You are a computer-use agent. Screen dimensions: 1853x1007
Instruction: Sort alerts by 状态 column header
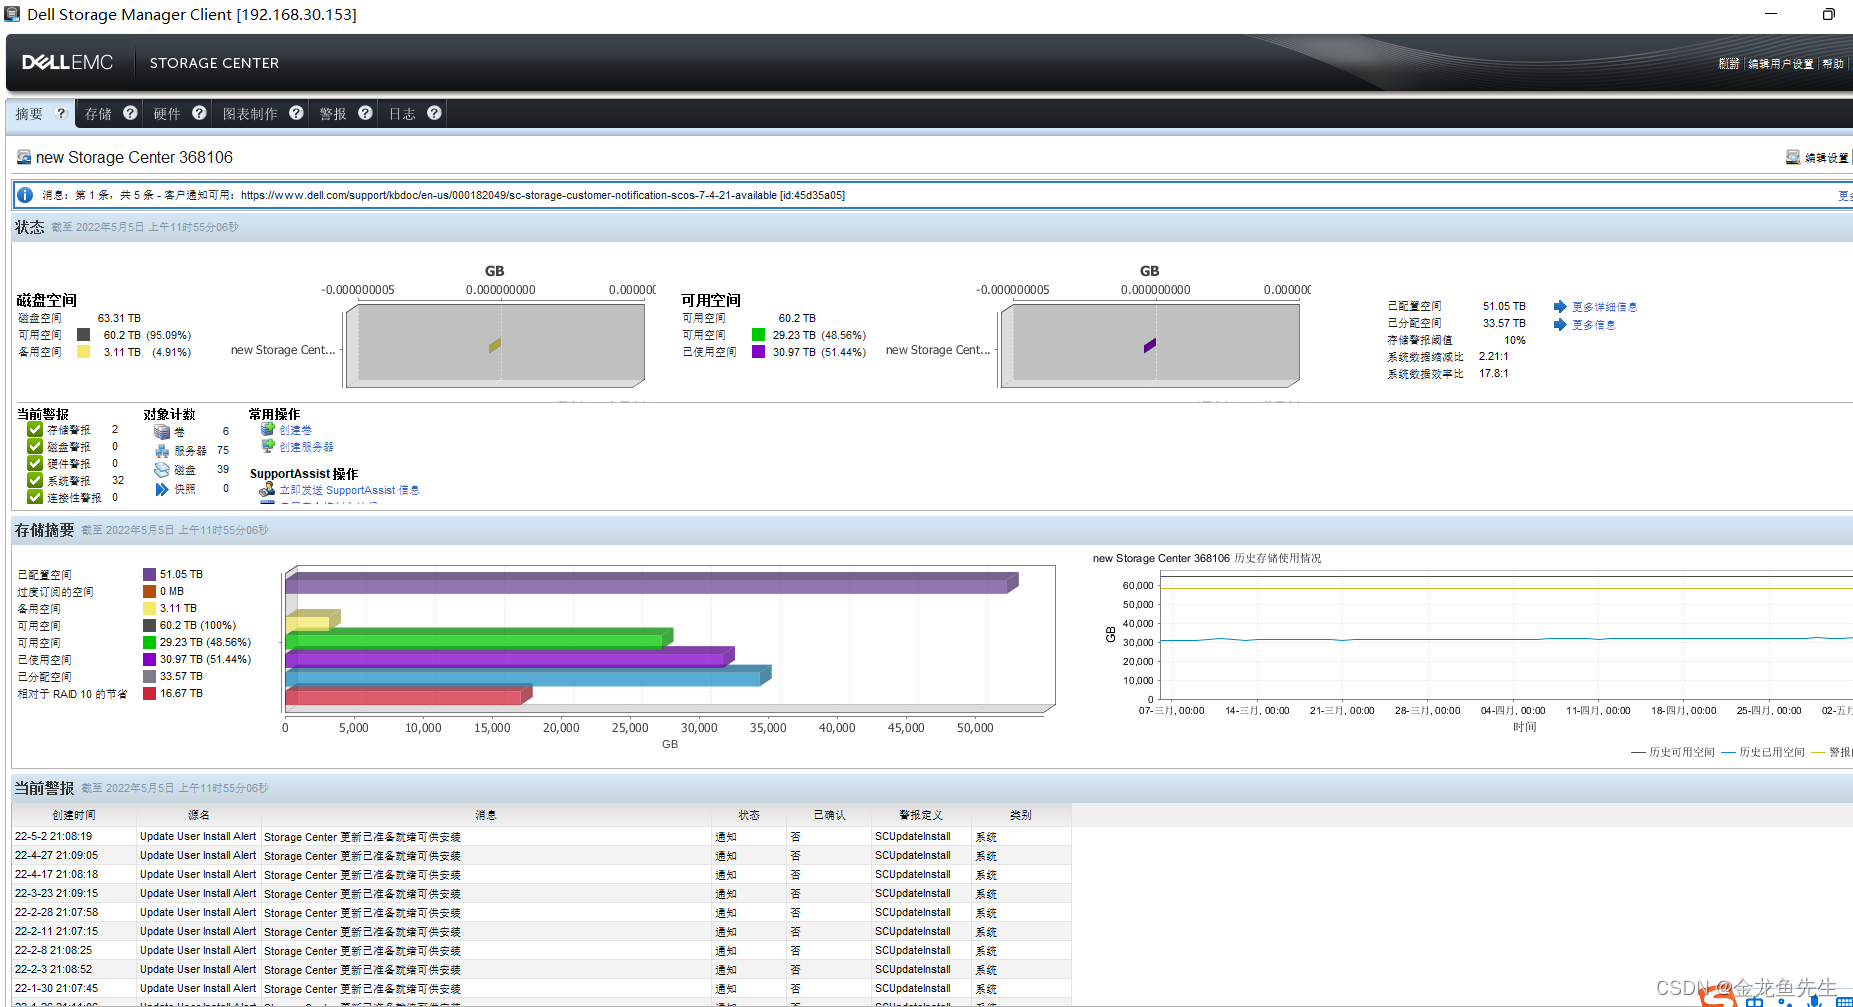(749, 815)
